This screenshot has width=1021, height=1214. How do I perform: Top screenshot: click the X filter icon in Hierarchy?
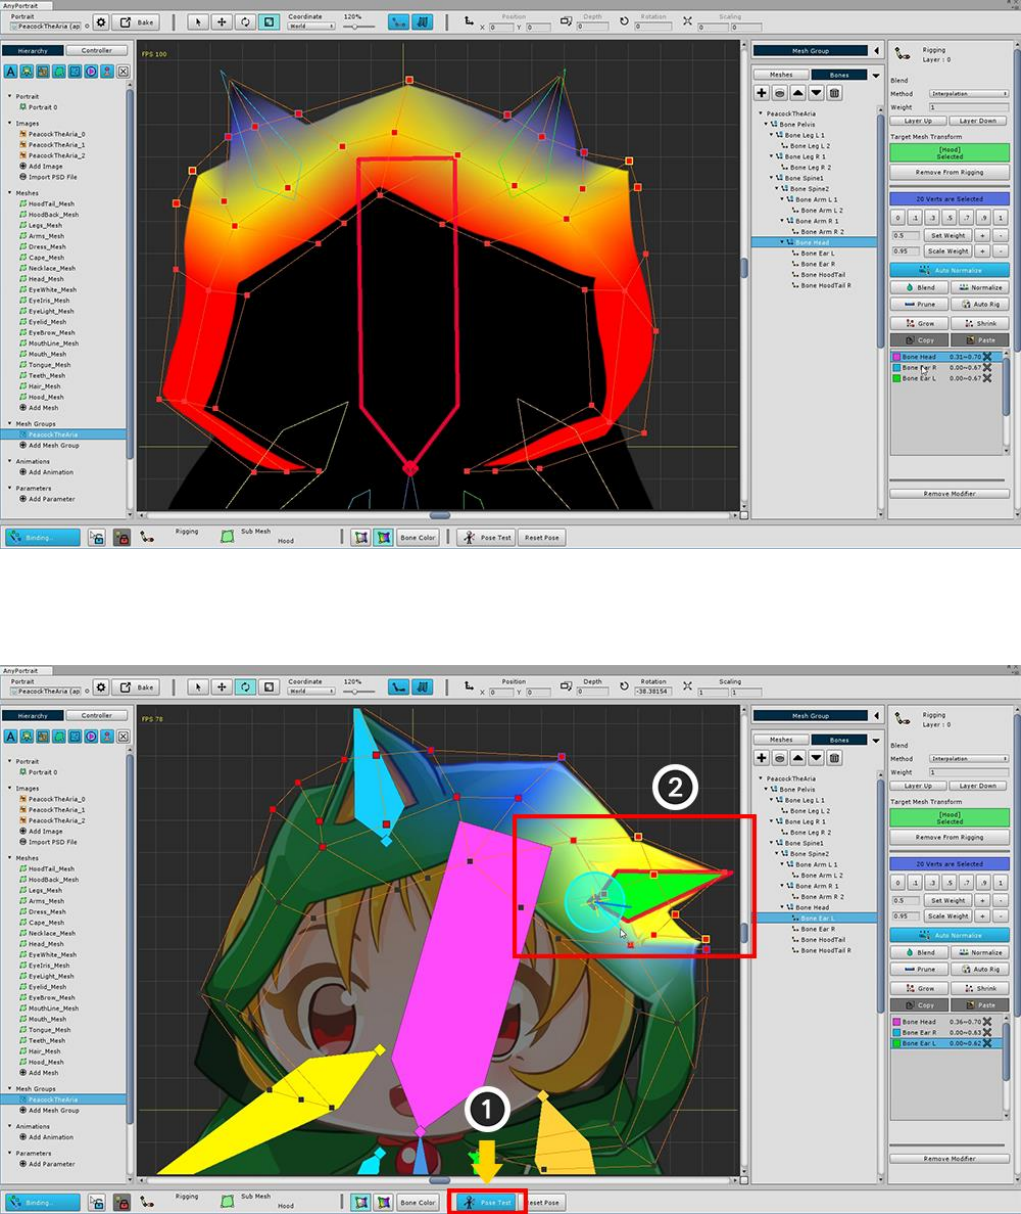point(123,72)
